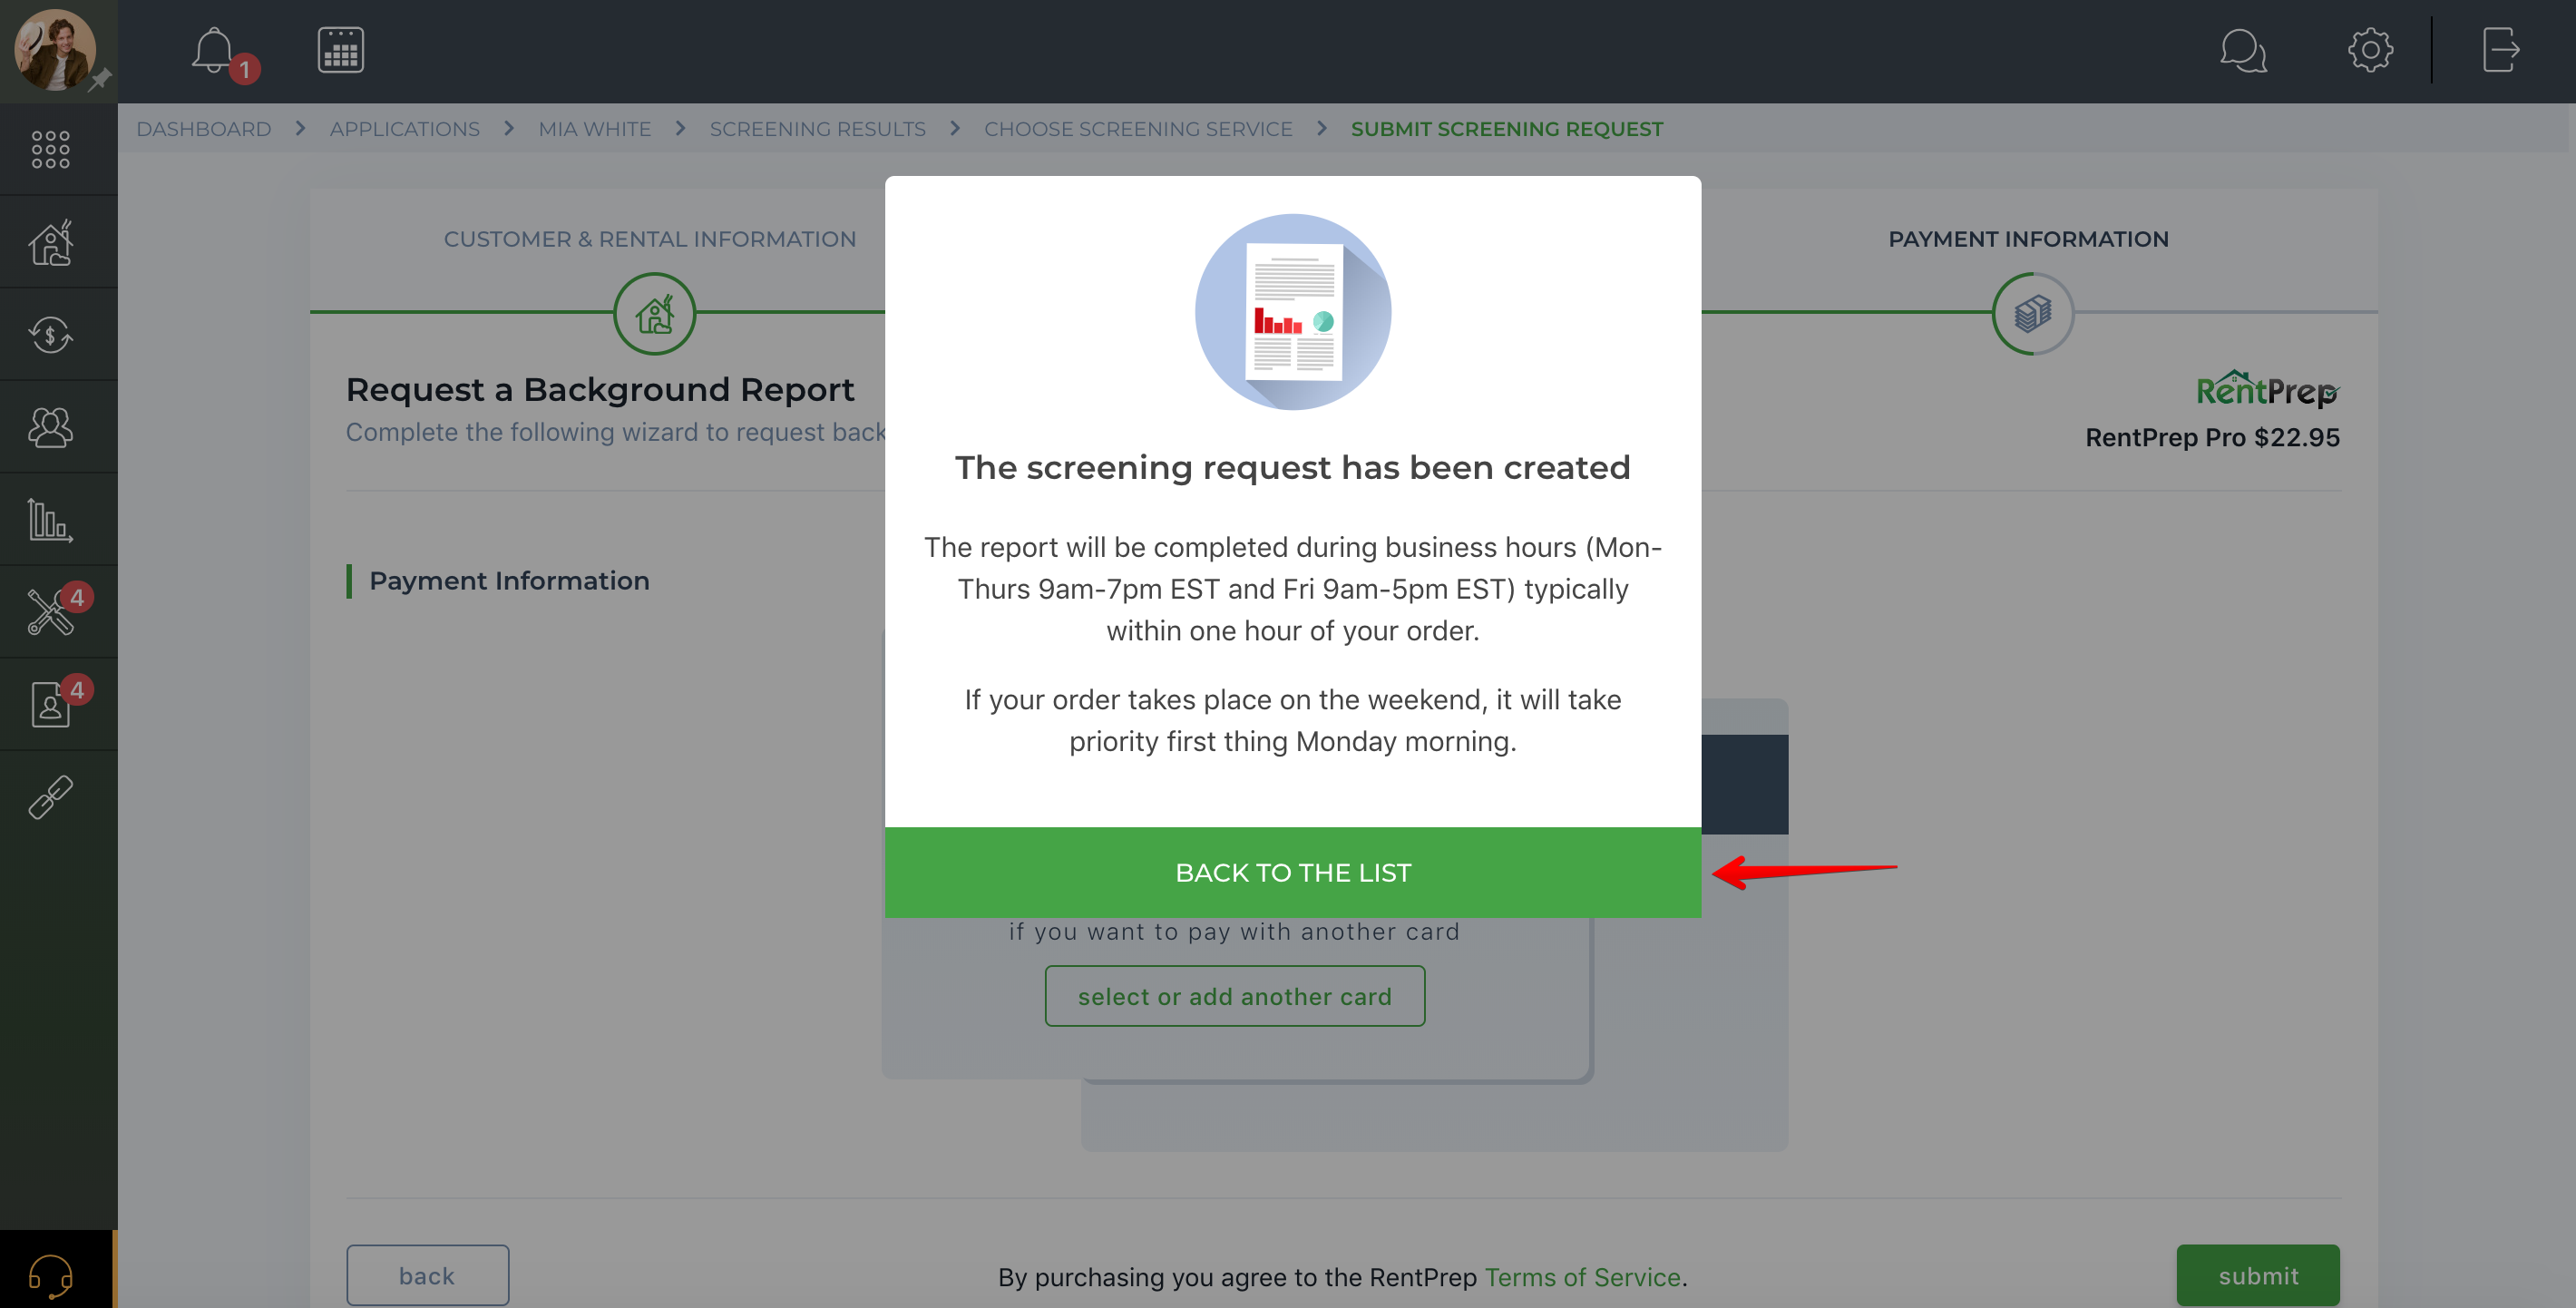Open the chat messages icon
Viewport: 2576px width, 1308px height.
pos(2243,50)
